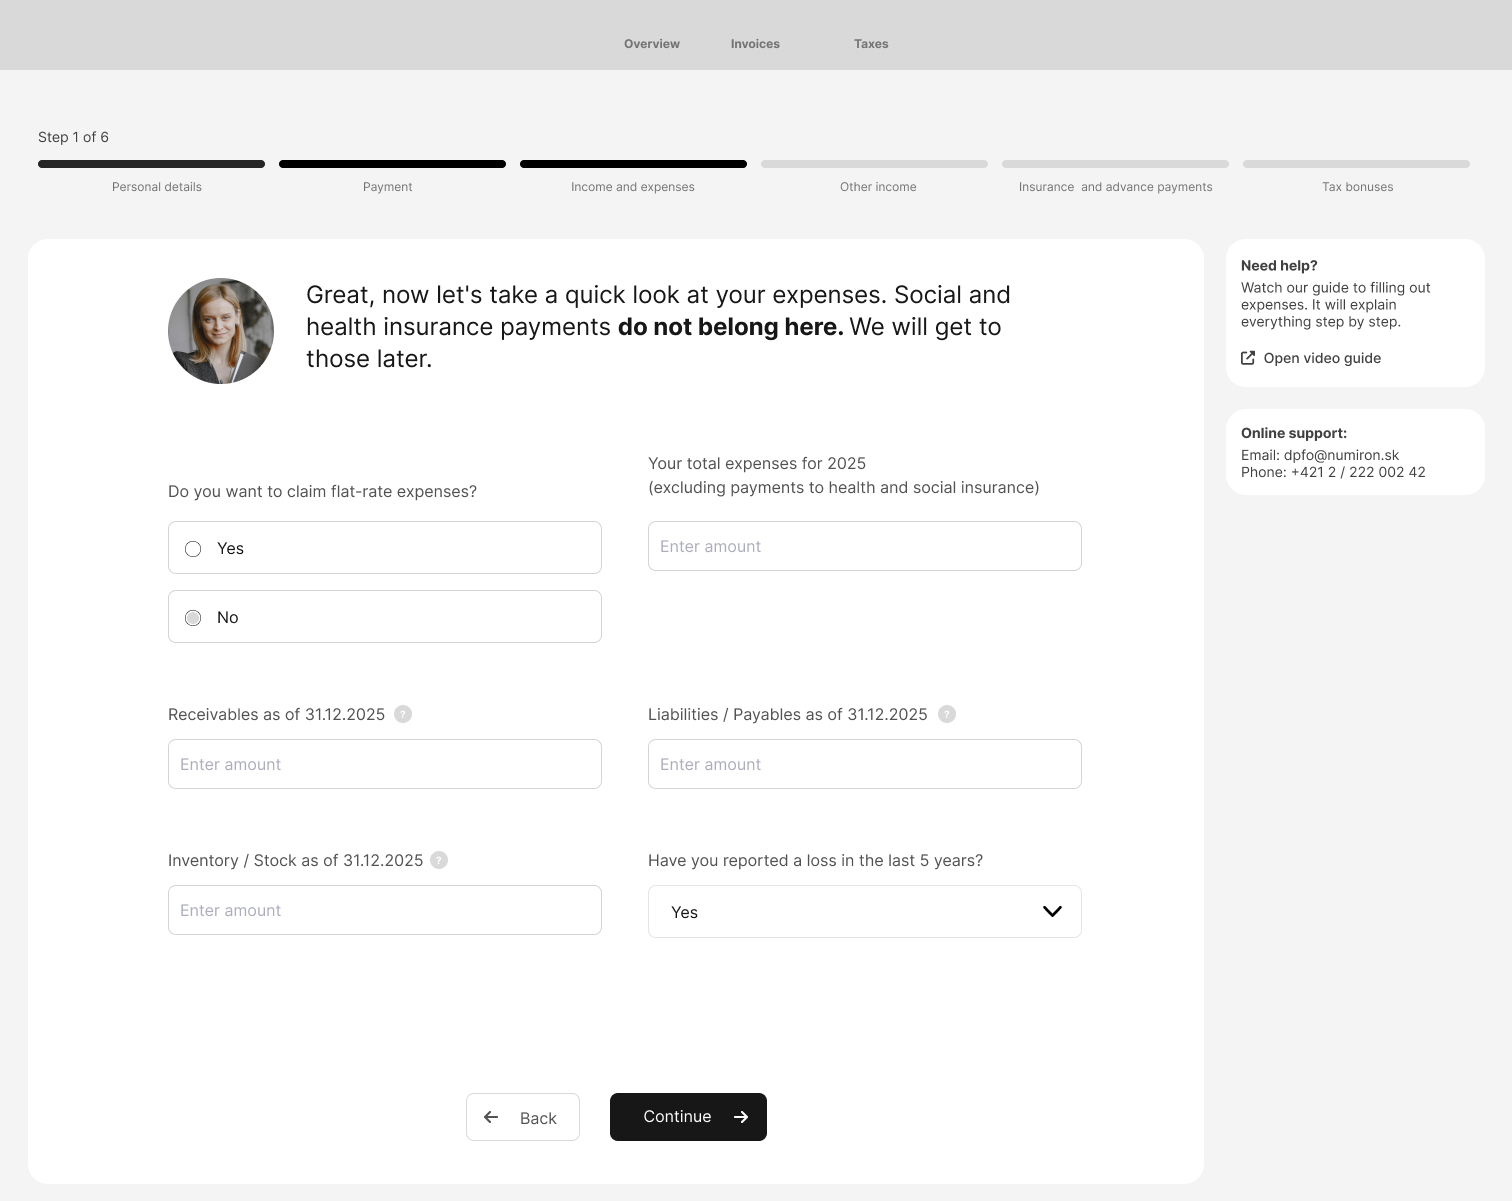The image size is (1512, 1201).
Task: Click the Liabilities / Payables help icon
Action: tap(947, 714)
